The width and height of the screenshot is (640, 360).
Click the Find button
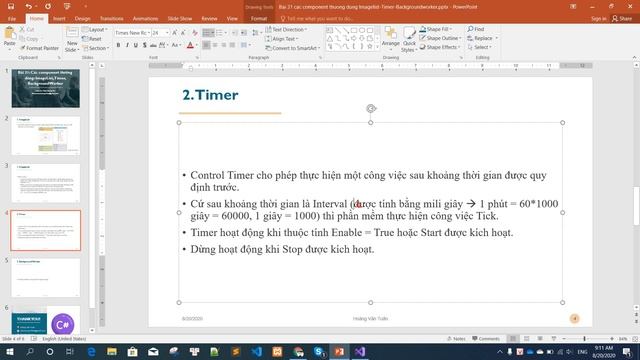[x=476, y=29]
